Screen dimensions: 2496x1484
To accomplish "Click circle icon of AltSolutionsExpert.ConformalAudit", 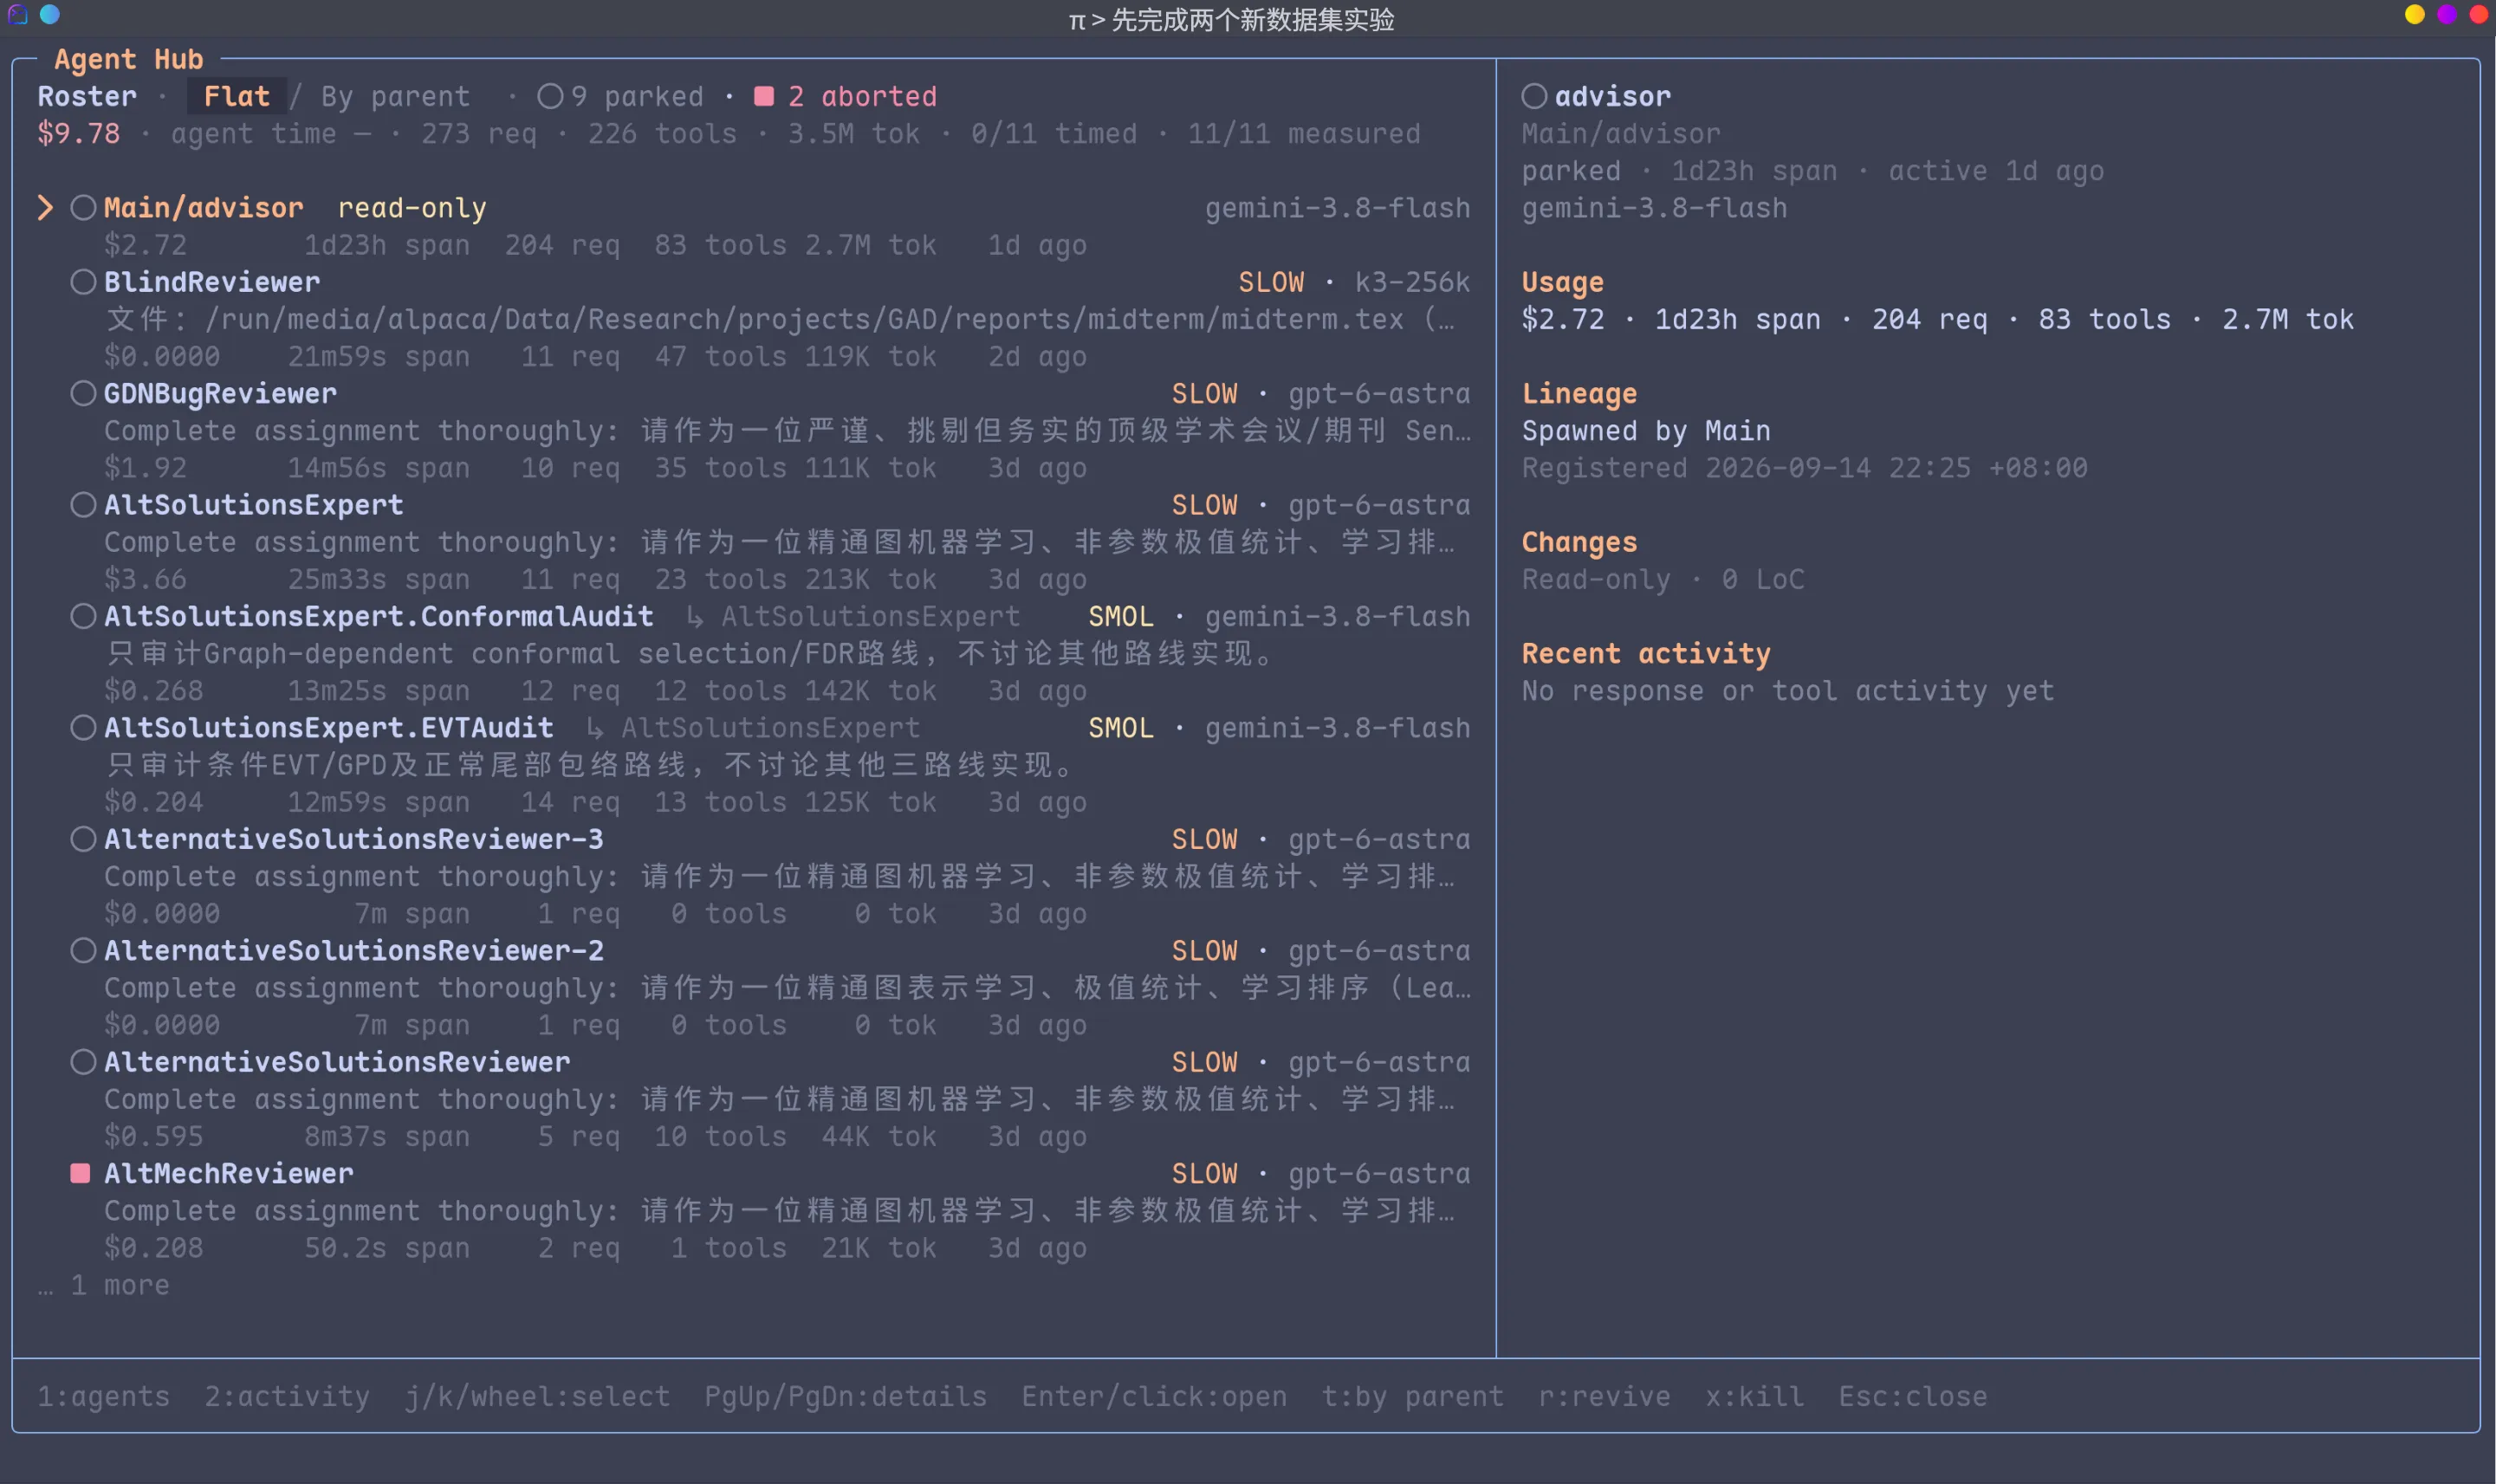I will (x=84, y=616).
